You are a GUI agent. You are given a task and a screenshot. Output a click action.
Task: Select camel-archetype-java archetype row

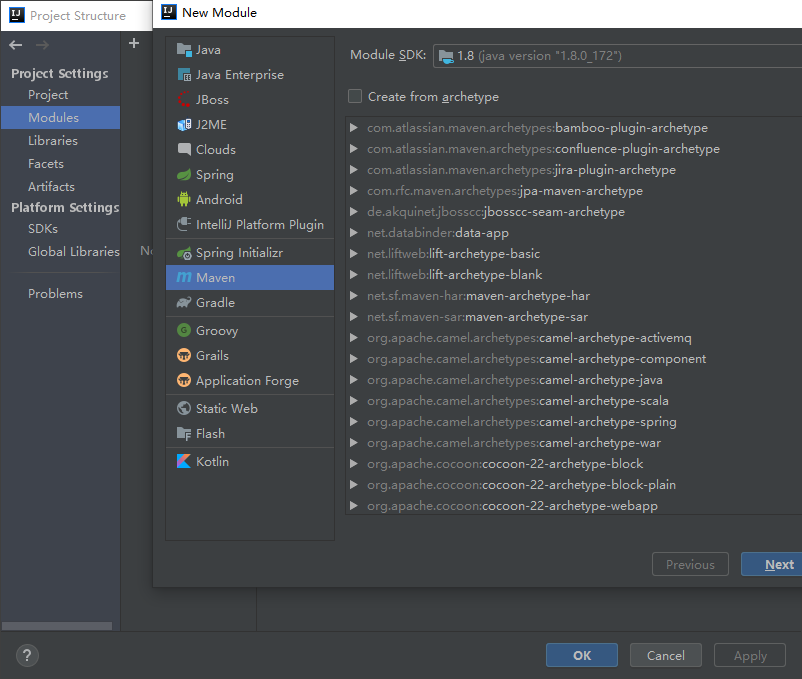[x=574, y=379]
